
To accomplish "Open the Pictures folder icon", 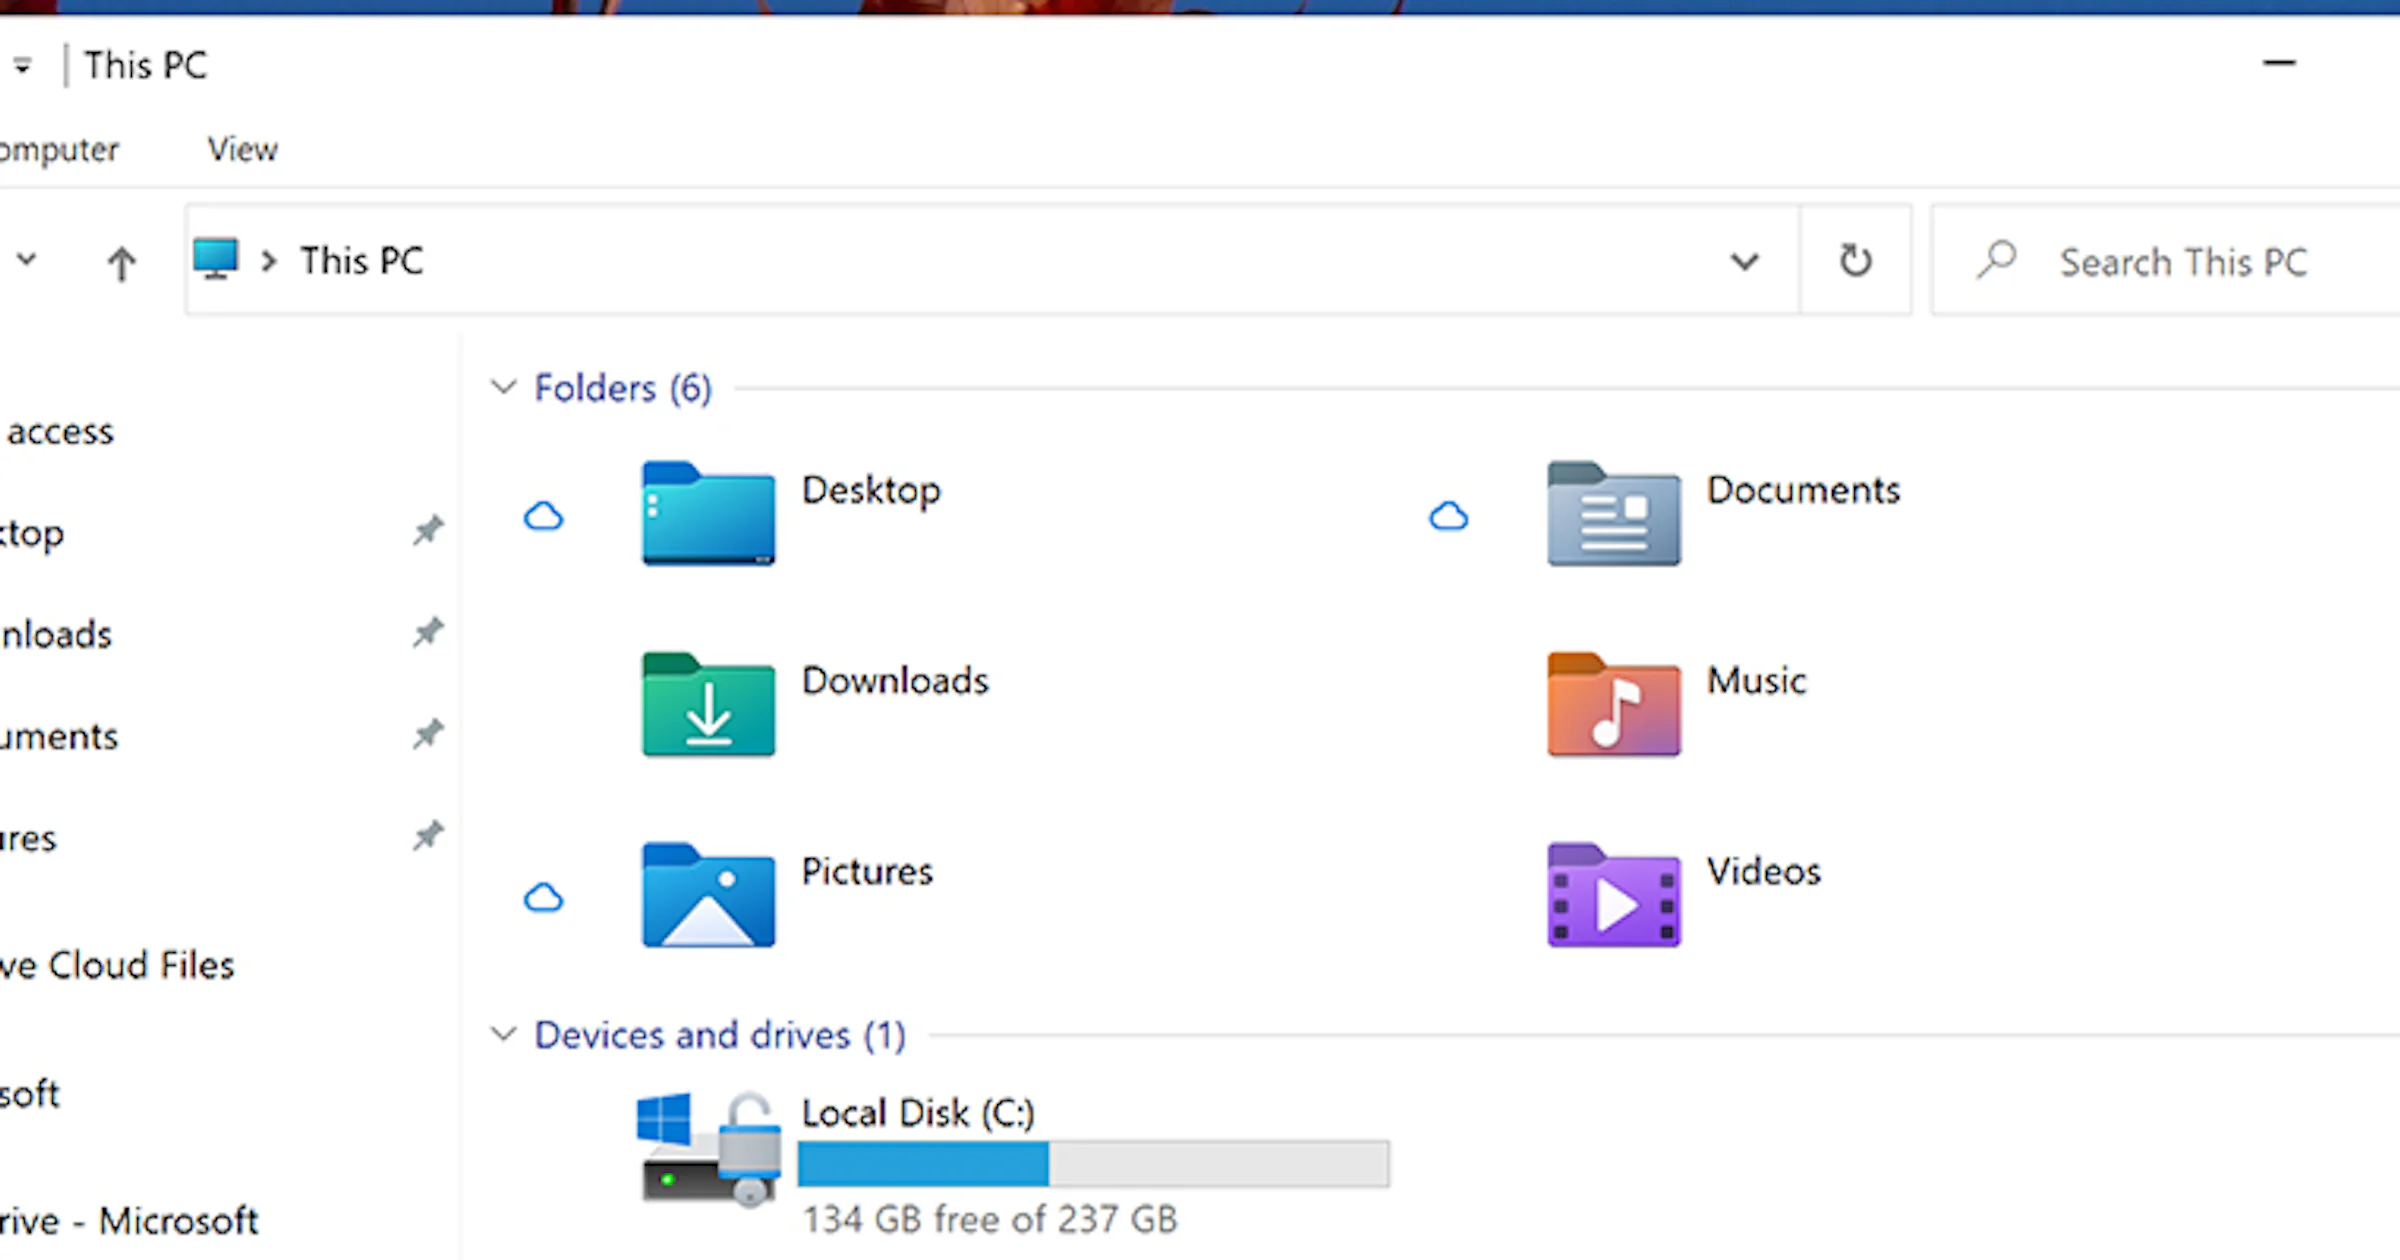I will 708,895.
